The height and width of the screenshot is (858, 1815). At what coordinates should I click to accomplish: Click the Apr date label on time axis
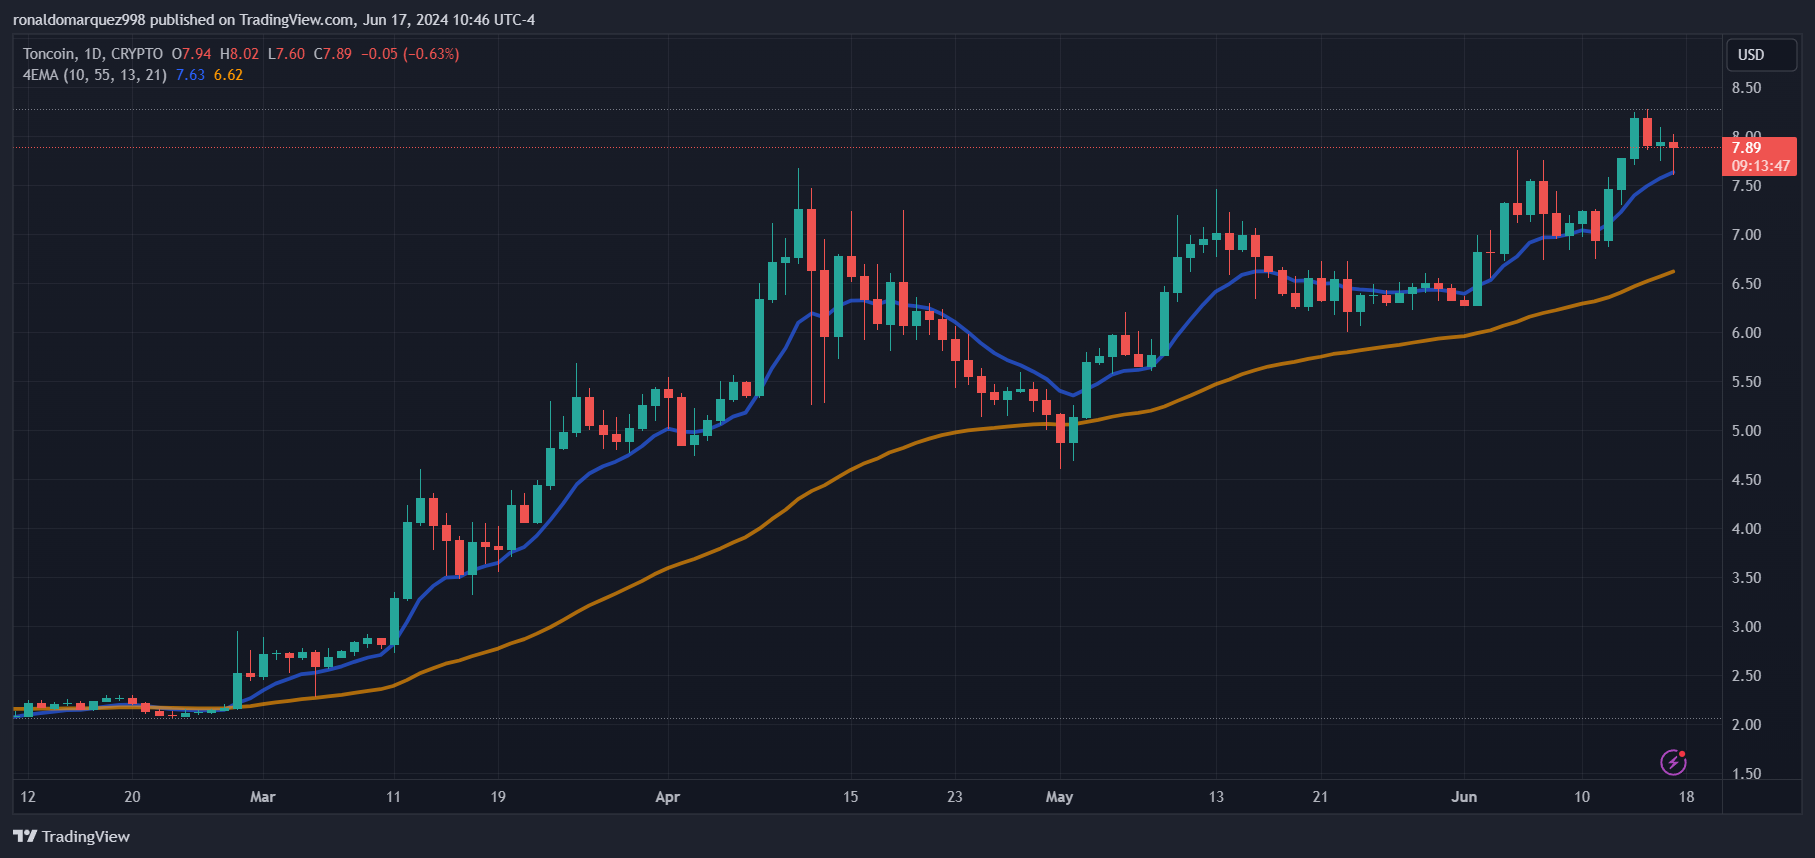[667, 797]
